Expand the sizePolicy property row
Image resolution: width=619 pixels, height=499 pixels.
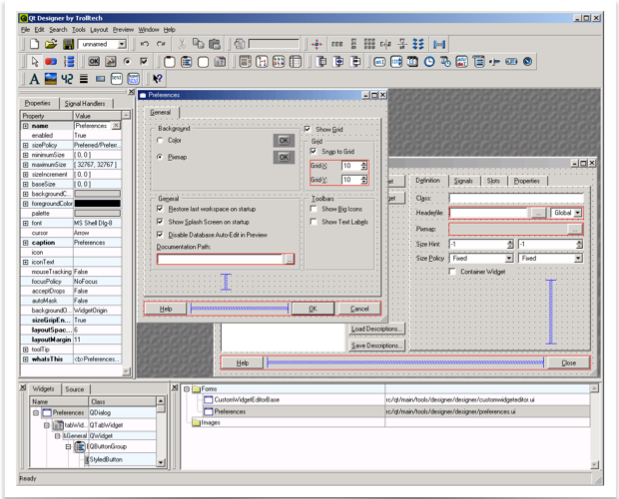26,145
